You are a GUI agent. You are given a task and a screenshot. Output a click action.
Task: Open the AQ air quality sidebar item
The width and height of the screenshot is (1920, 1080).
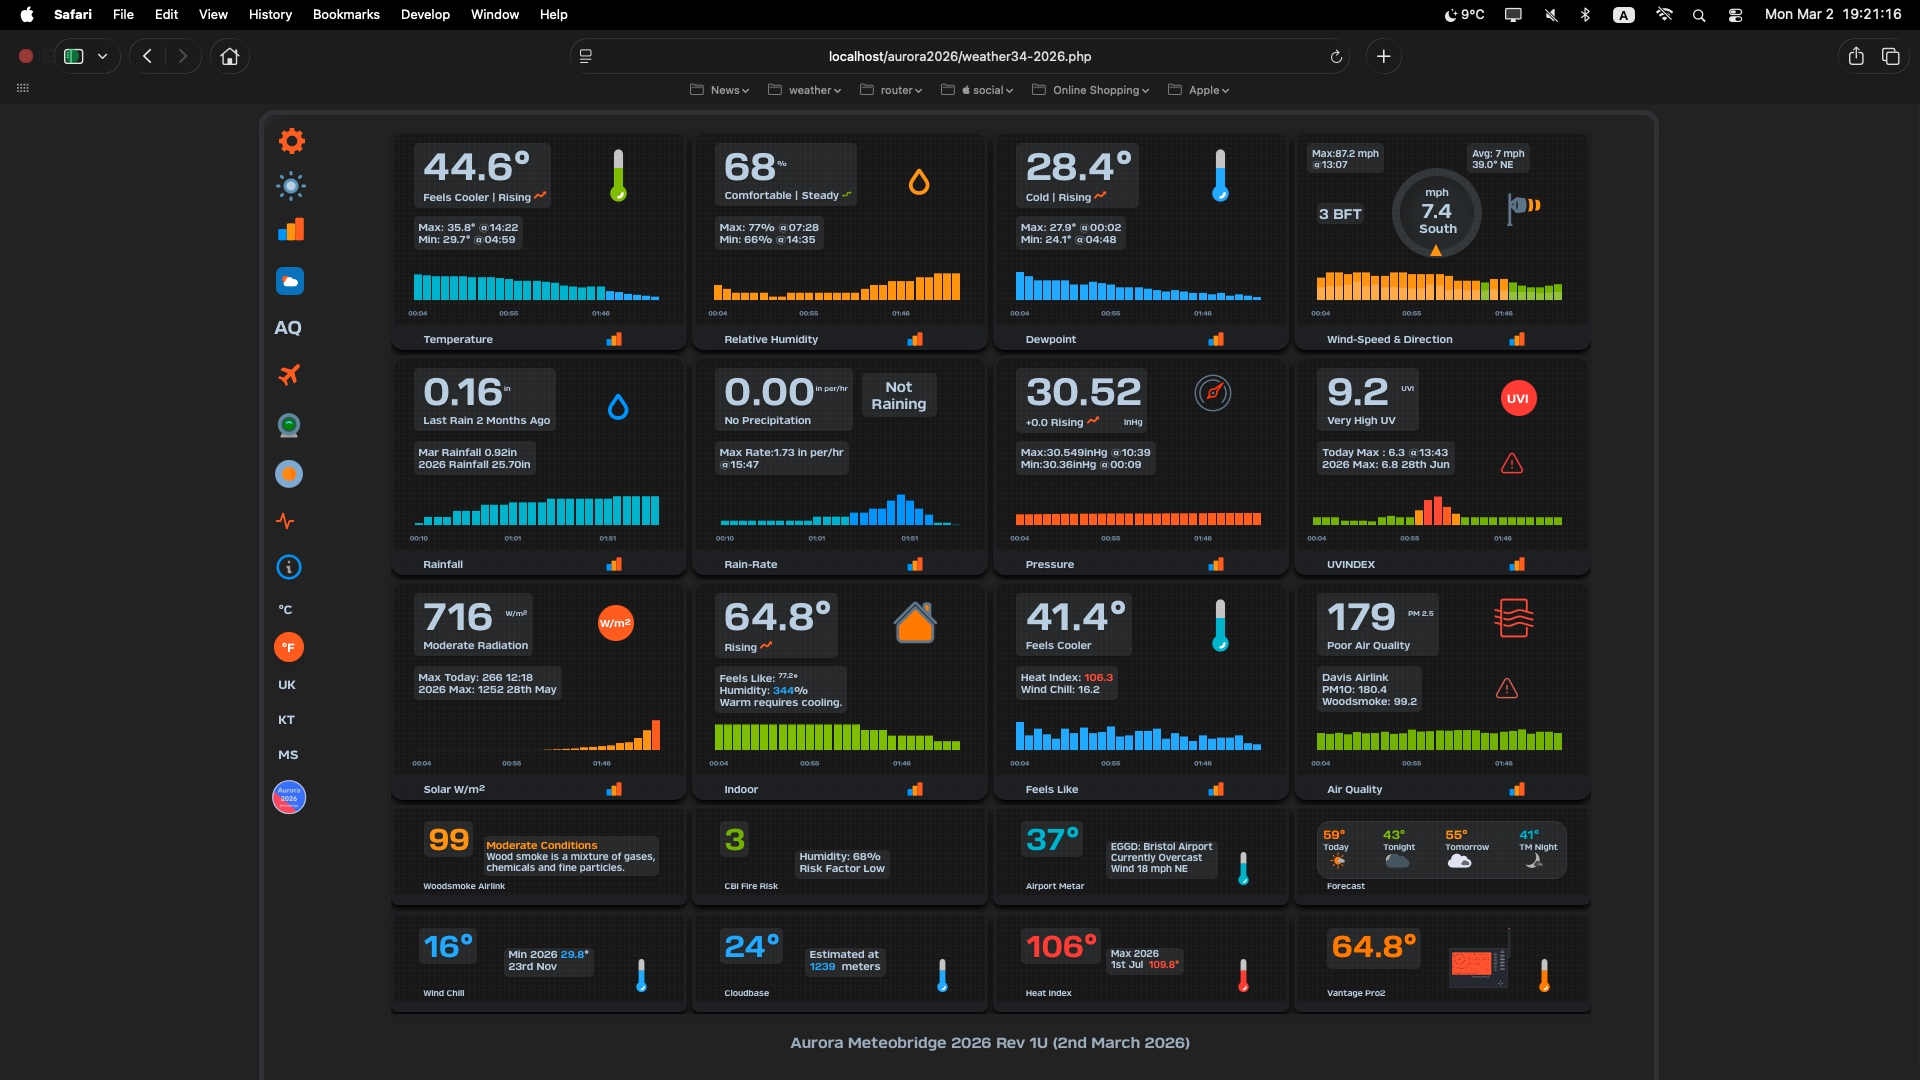(288, 328)
